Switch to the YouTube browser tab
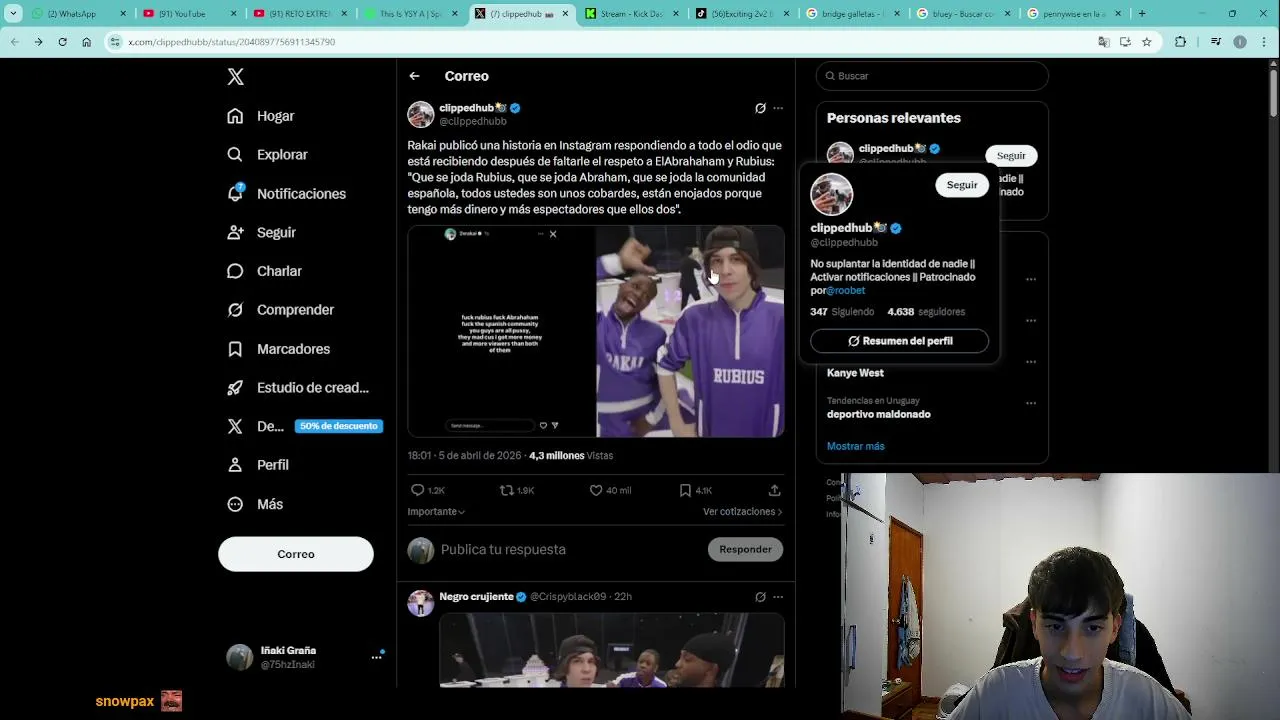 tap(188, 14)
